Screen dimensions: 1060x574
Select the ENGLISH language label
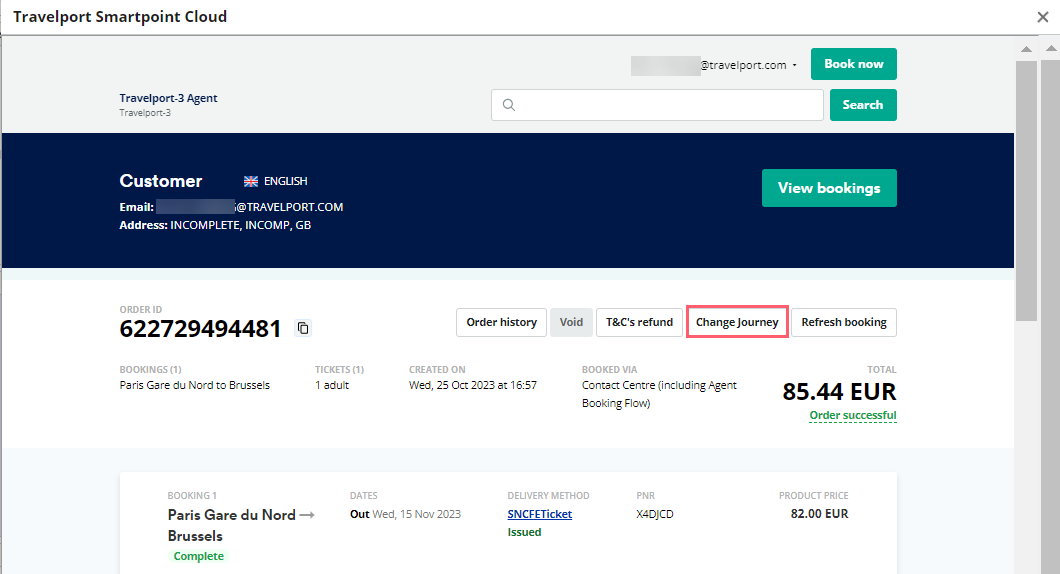point(285,181)
